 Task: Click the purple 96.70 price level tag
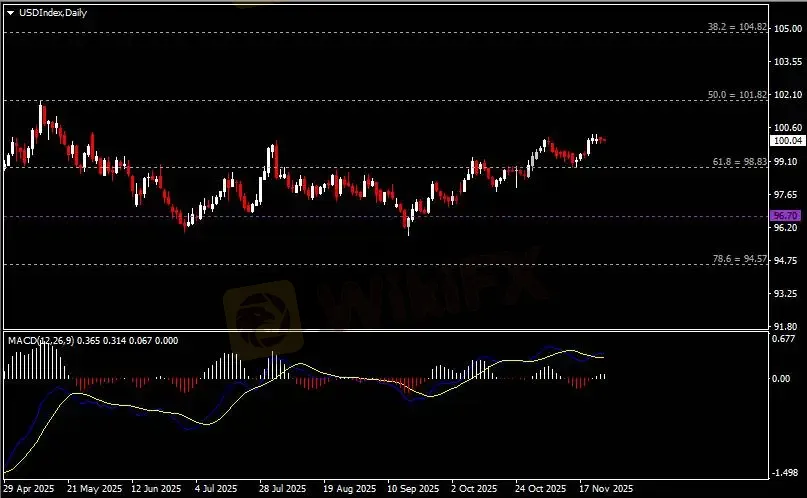[787, 216]
